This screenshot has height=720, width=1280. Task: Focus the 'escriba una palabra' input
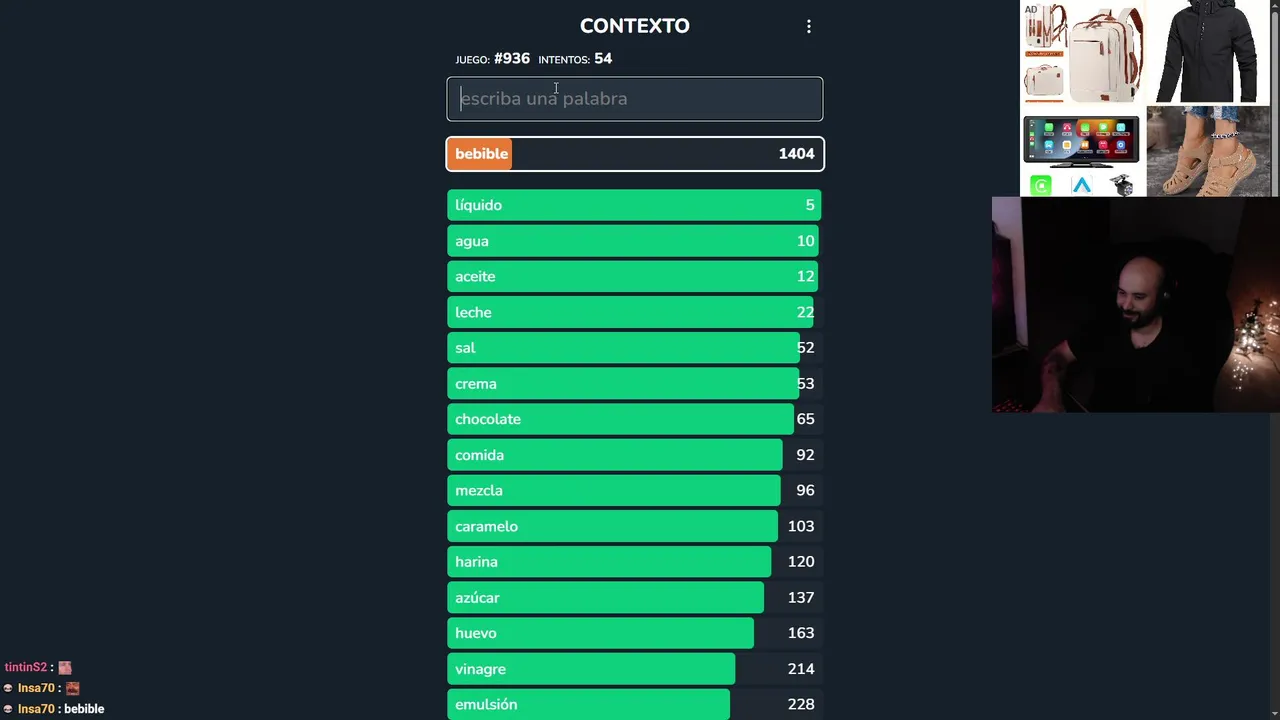(x=635, y=99)
